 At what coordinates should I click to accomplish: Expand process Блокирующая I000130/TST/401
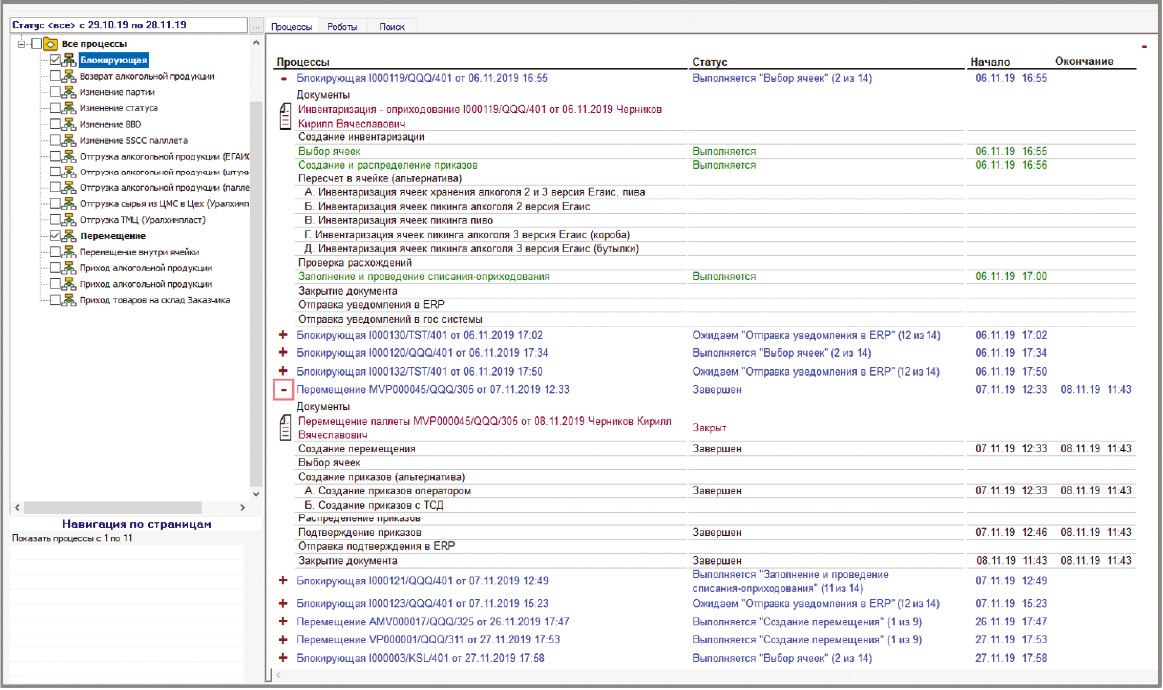click(283, 335)
